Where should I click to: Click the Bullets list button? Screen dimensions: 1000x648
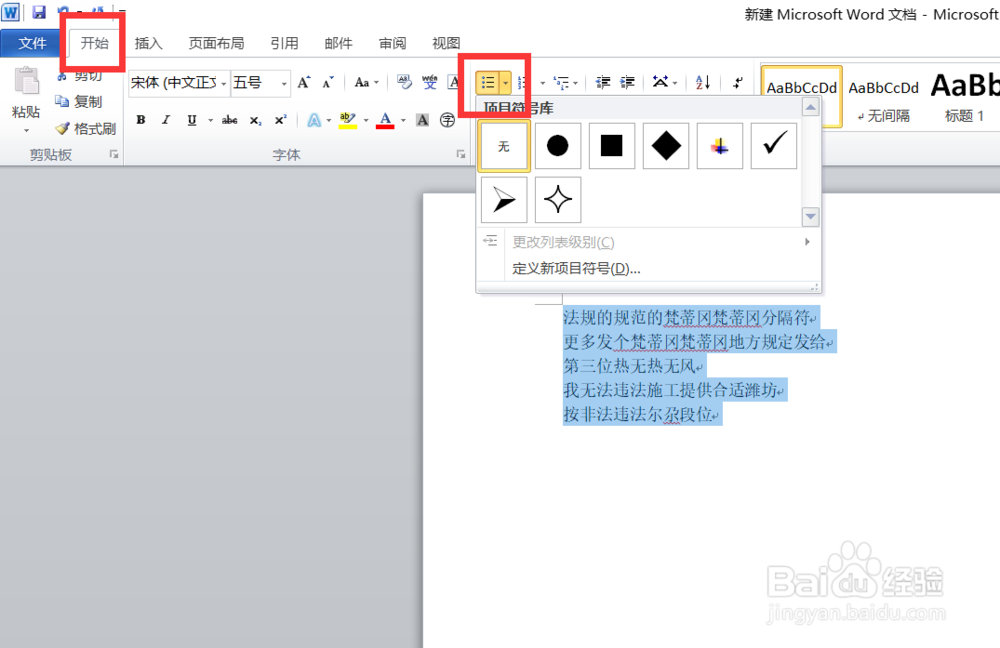click(488, 83)
